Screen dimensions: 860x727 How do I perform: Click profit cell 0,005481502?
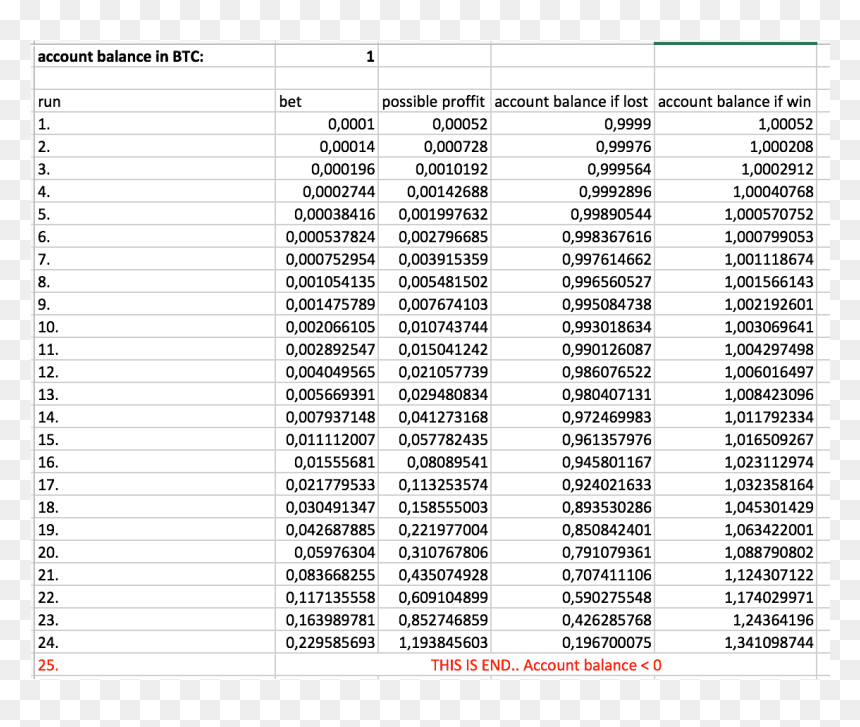pyautogui.click(x=434, y=281)
